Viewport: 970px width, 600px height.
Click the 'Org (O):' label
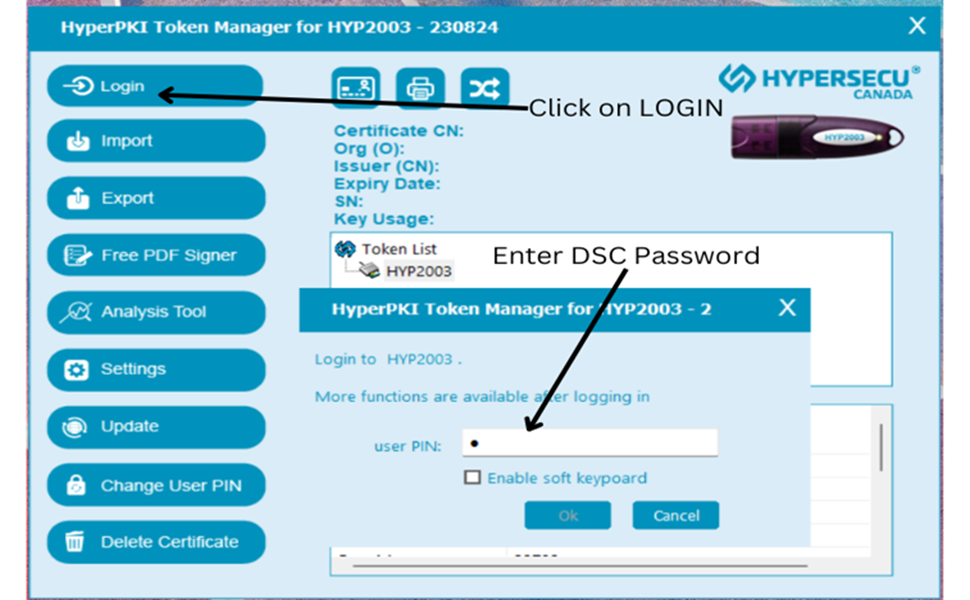click(x=369, y=148)
